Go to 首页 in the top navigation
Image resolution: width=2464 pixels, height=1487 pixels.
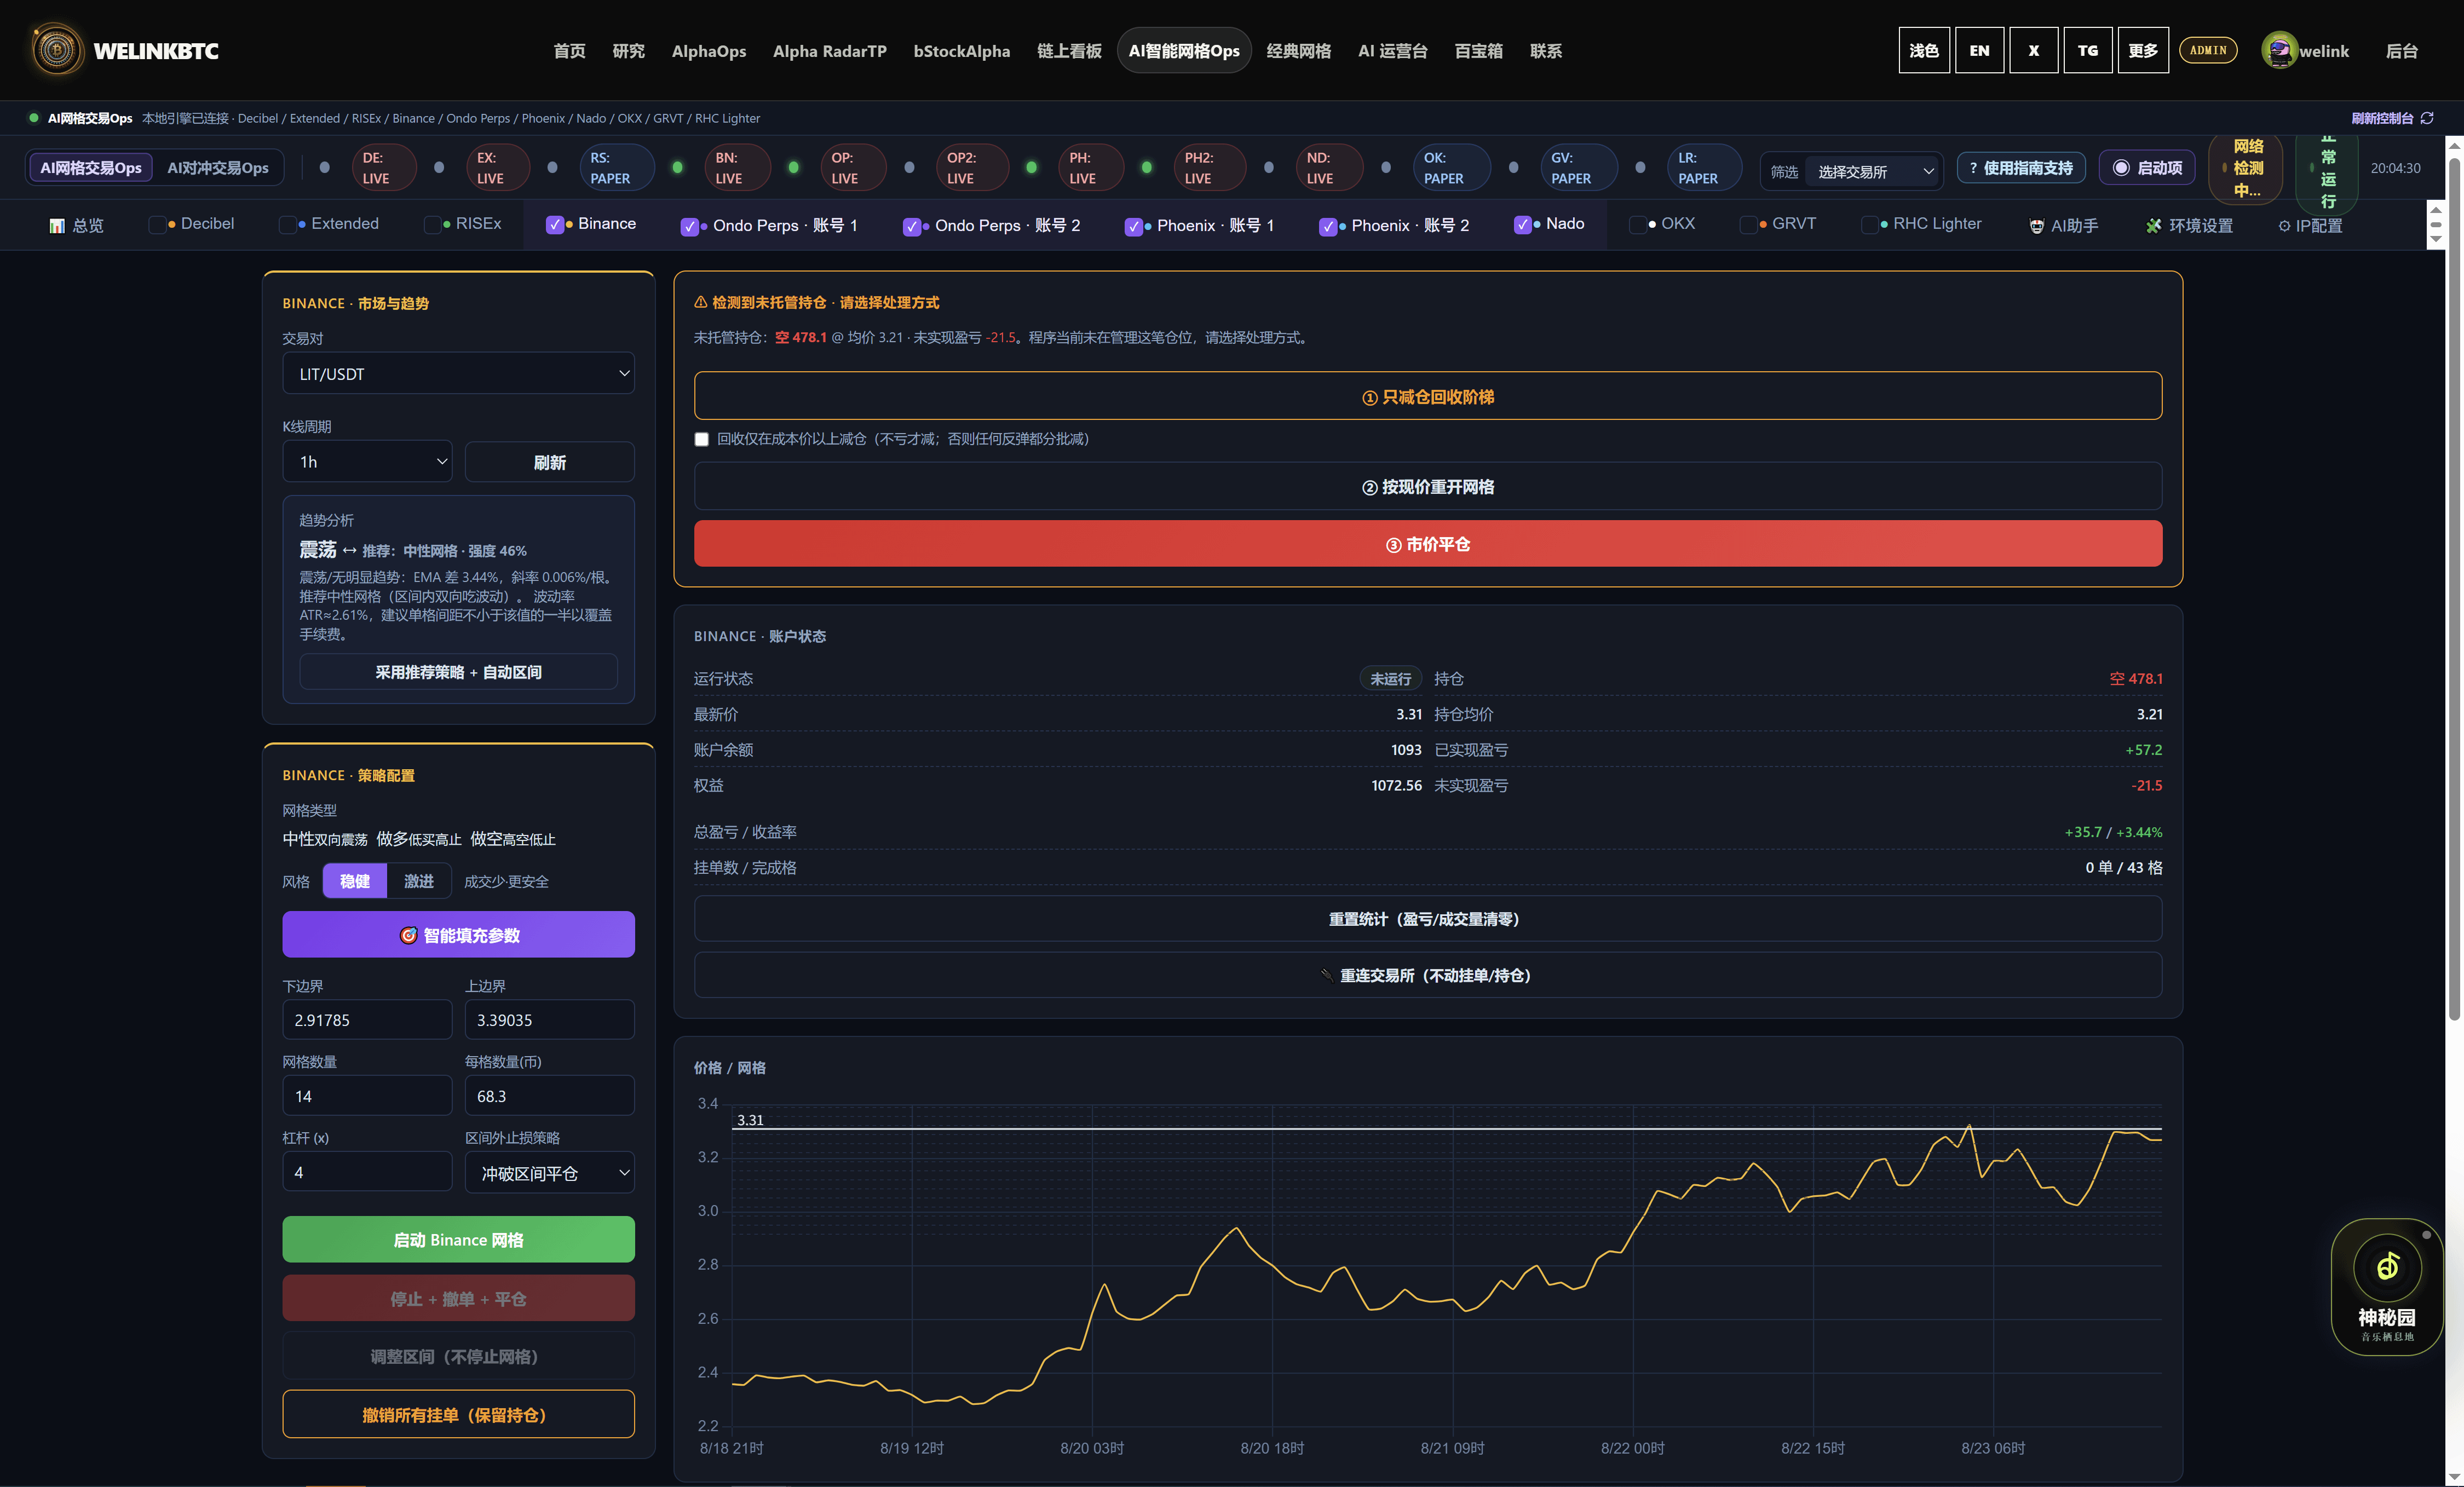tap(570, 51)
